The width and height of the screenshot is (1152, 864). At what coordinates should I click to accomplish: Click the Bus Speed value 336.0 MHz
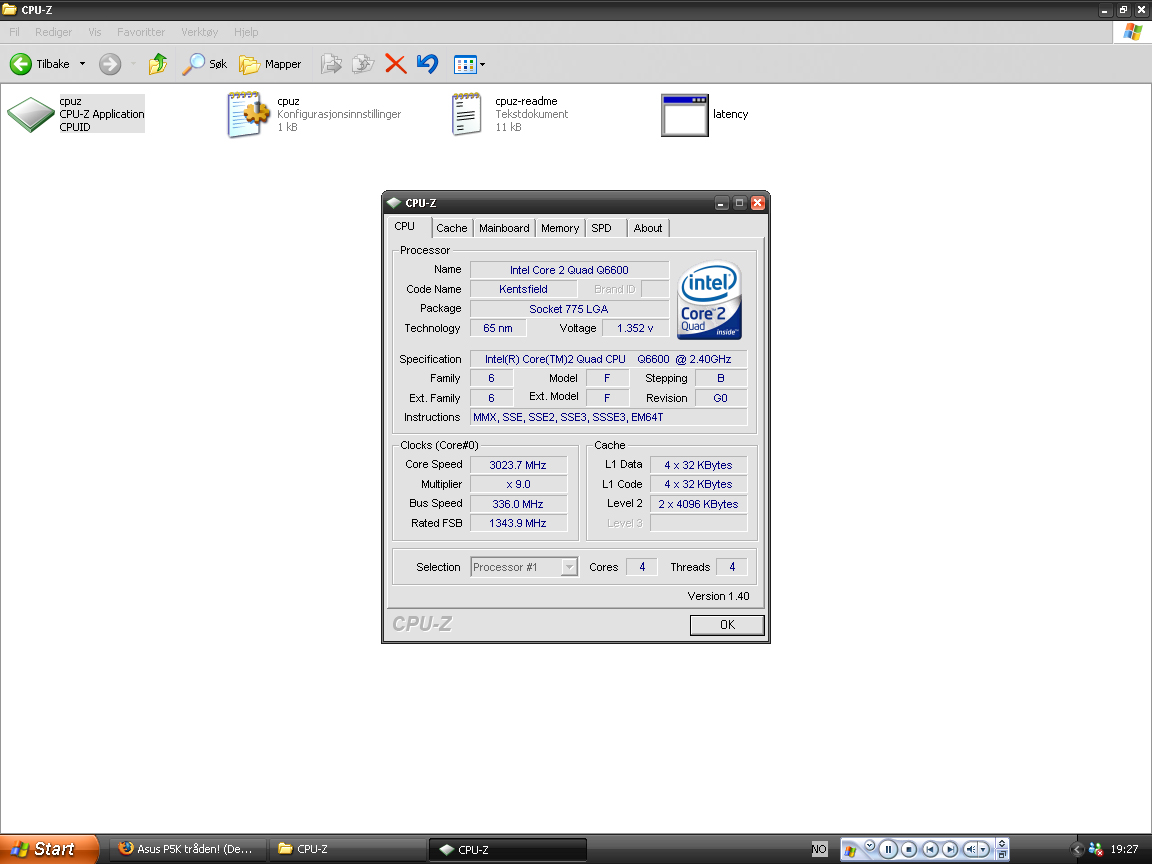click(518, 504)
